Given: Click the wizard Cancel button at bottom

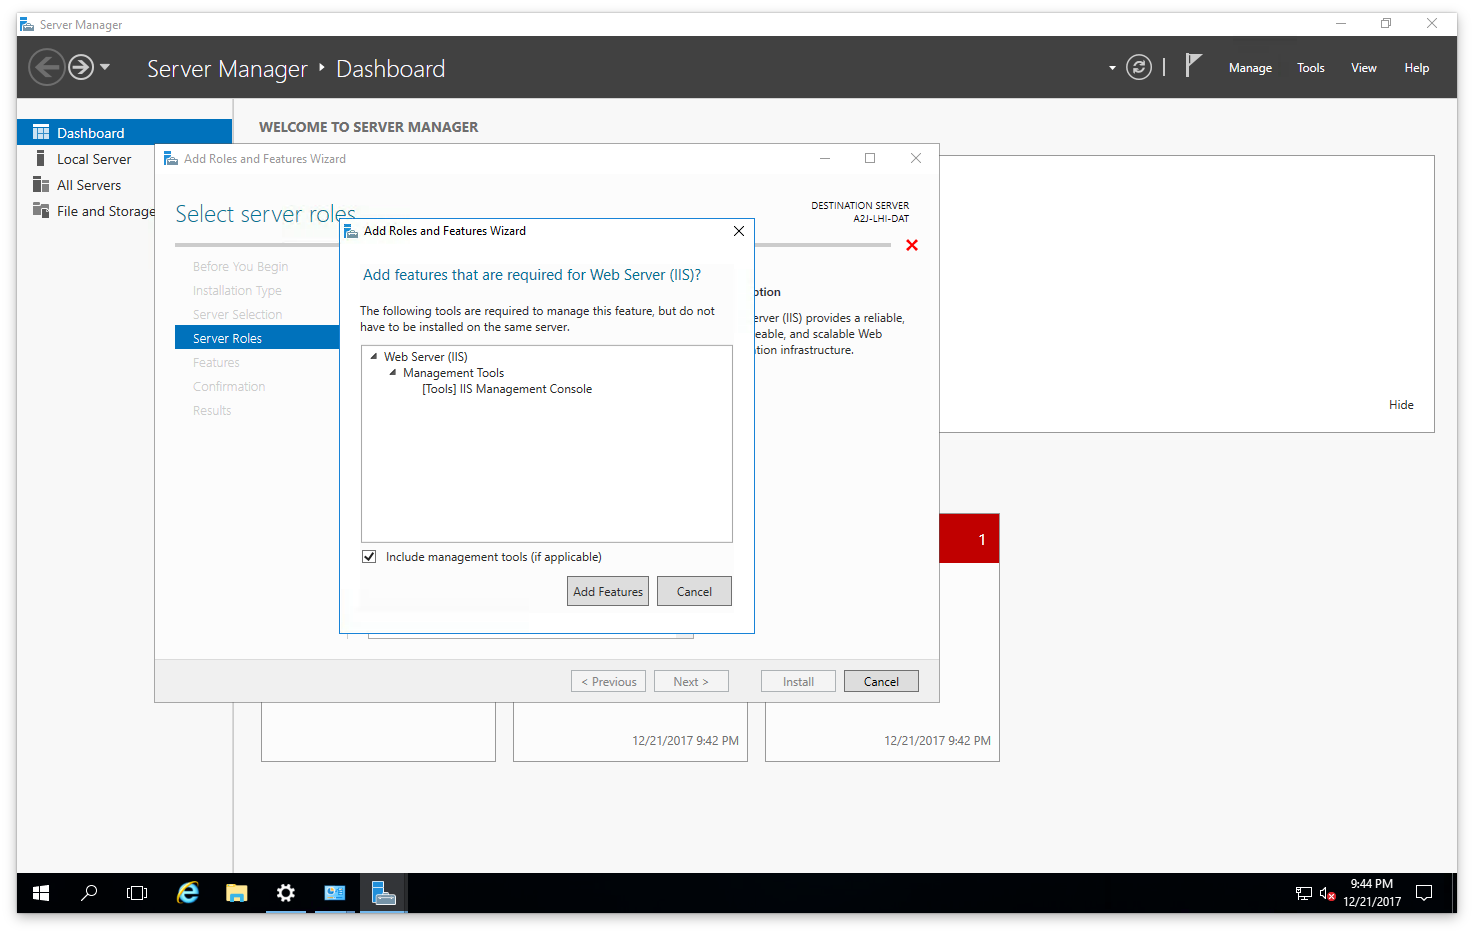Looking at the screenshot, I should click(x=881, y=681).
